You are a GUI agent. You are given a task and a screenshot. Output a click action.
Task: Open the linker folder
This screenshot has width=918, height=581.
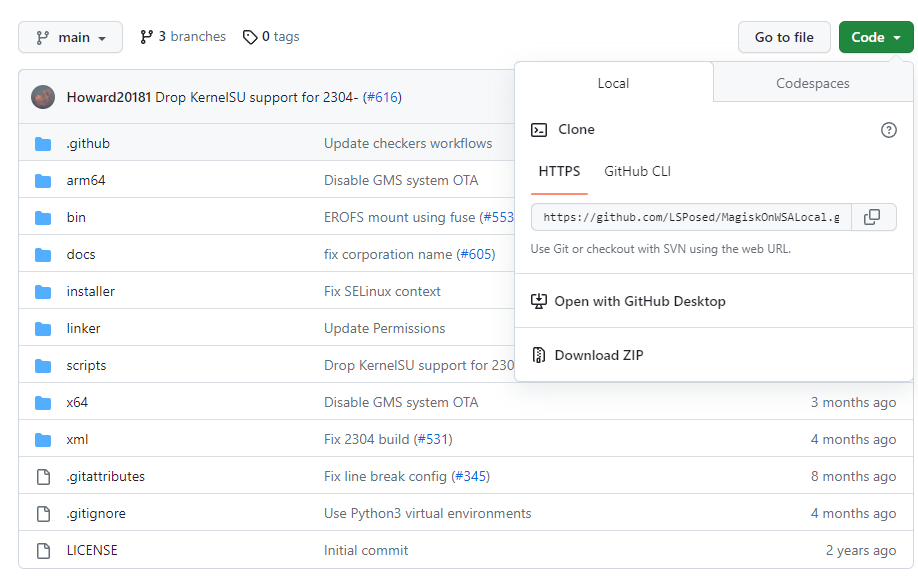84,328
